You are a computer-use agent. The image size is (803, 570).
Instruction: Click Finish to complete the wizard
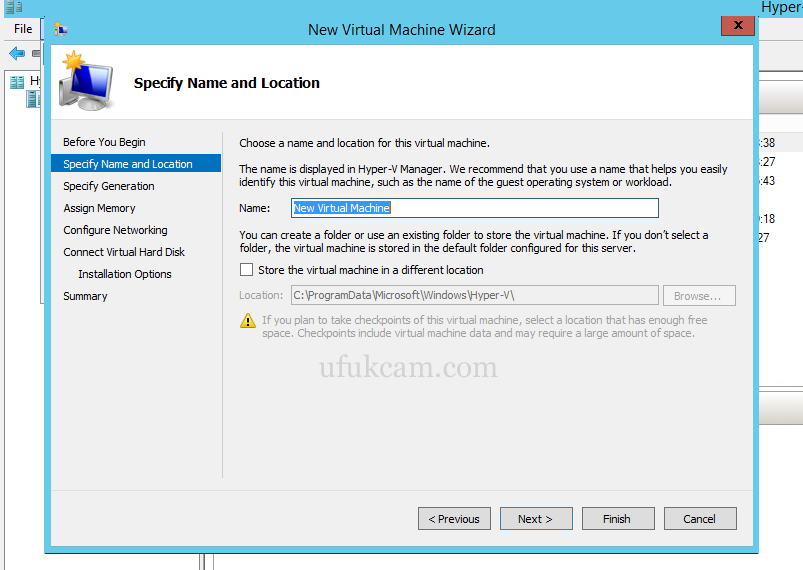pyautogui.click(x=618, y=519)
